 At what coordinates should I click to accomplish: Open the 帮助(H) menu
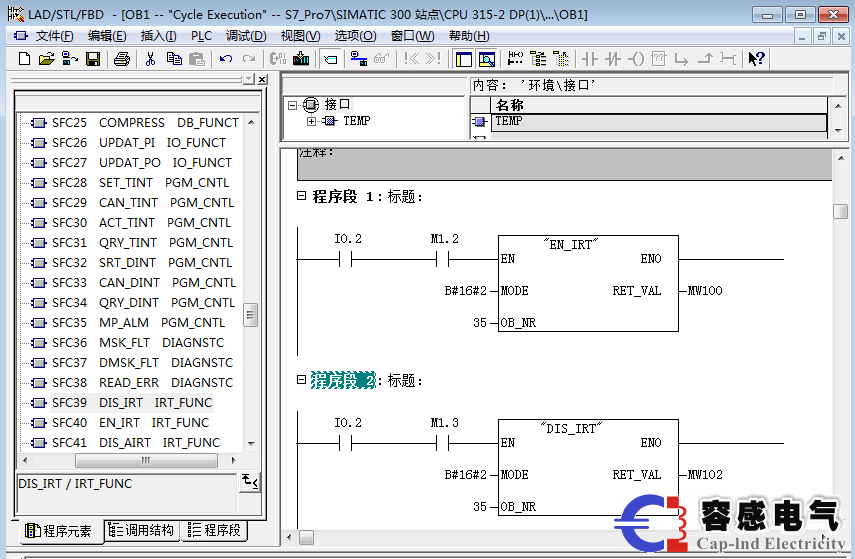click(x=469, y=36)
